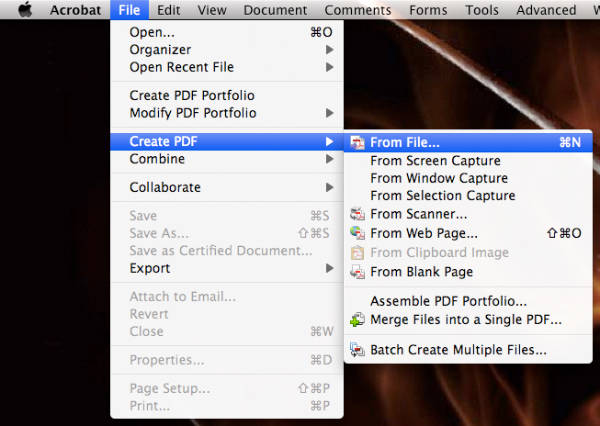The image size is (600, 426).
Task: Select the Export menu entry
Action: pyautogui.click(x=227, y=268)
